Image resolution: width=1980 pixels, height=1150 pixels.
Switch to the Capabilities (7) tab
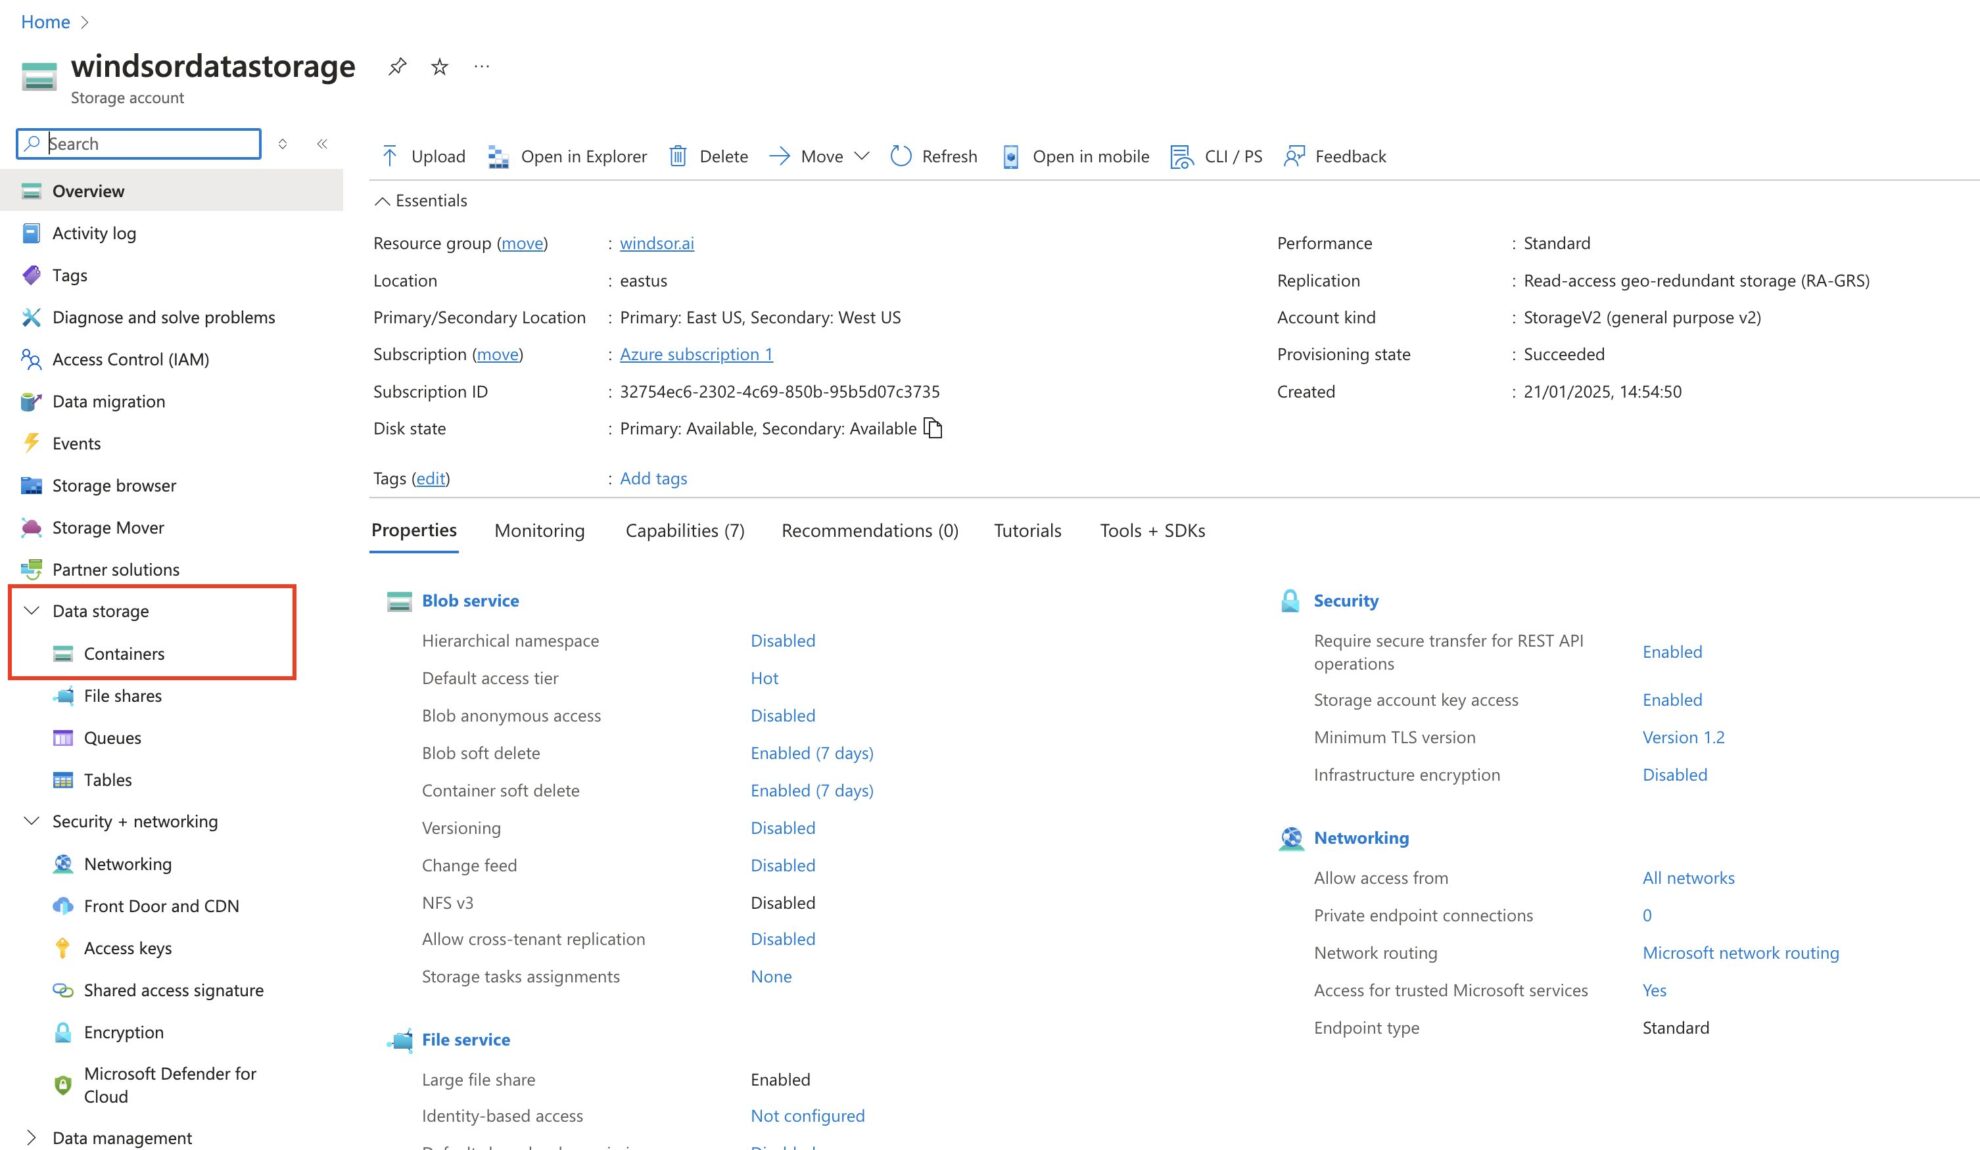click(x=685, y=530)
